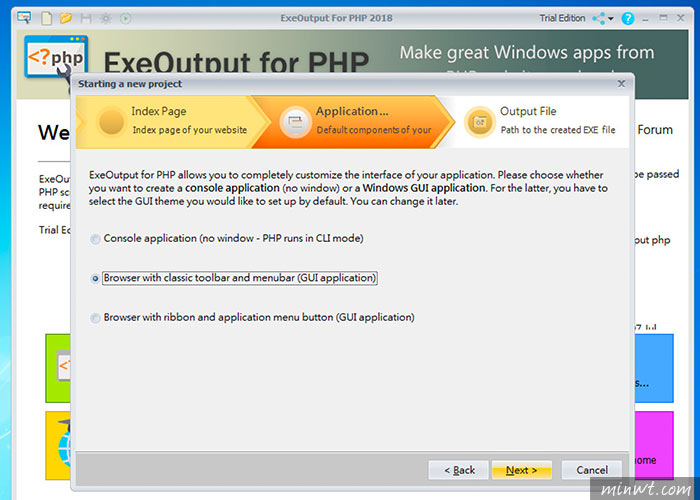The height and width of the screenshot is (500, 700).
Task: Go to the Application wizard step
Action: pos(353,121)
